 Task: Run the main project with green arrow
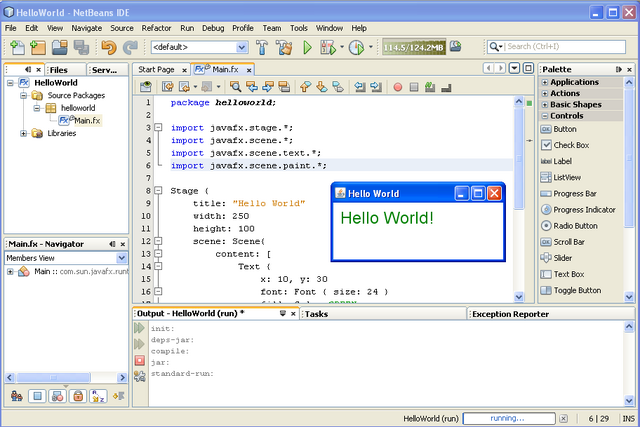(x=307, y=47)
